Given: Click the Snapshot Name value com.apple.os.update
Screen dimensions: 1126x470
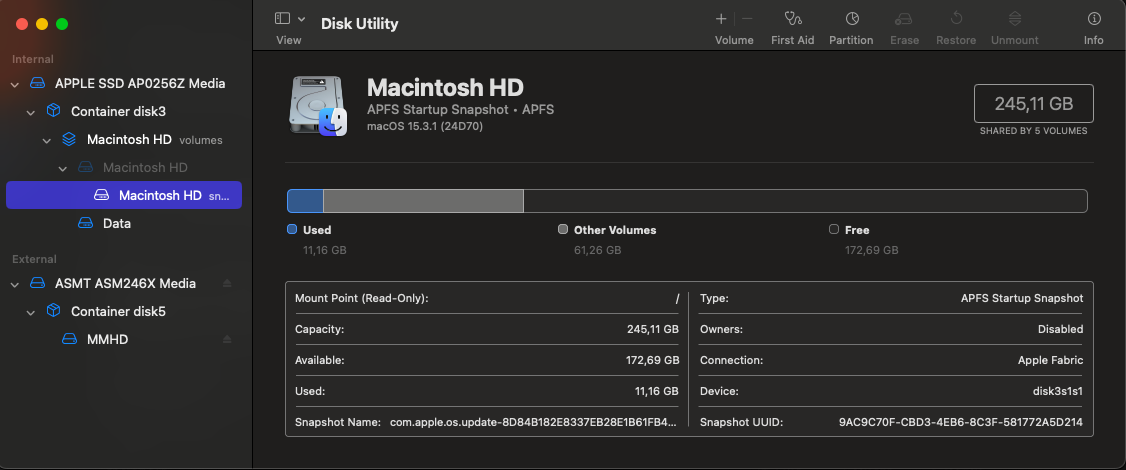Looking at the screenshot, I should coord(533,423).
